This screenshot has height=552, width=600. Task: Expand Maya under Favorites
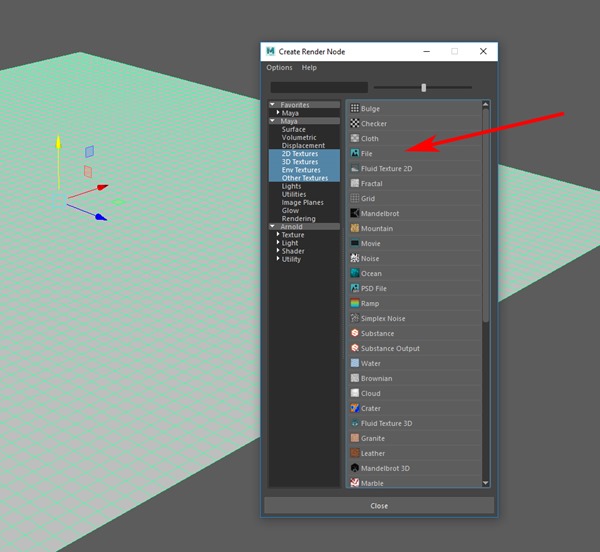click(x=278, y=112)
